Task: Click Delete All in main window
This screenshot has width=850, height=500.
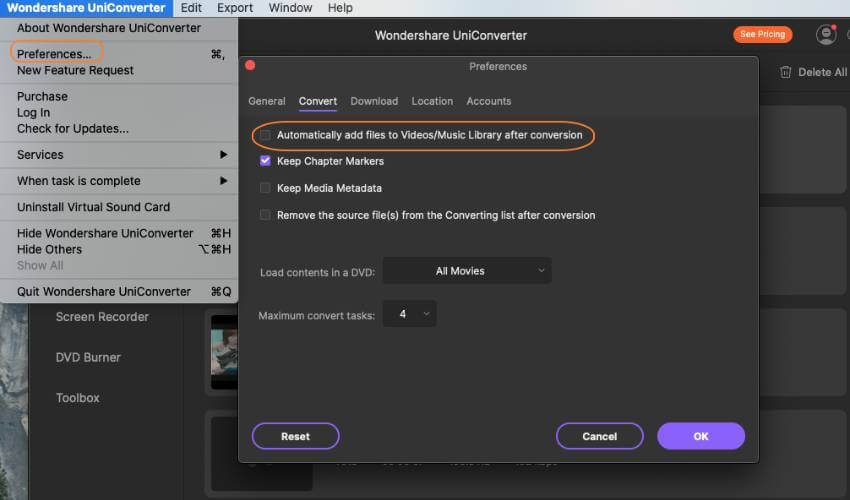Action: coord(822,72)
